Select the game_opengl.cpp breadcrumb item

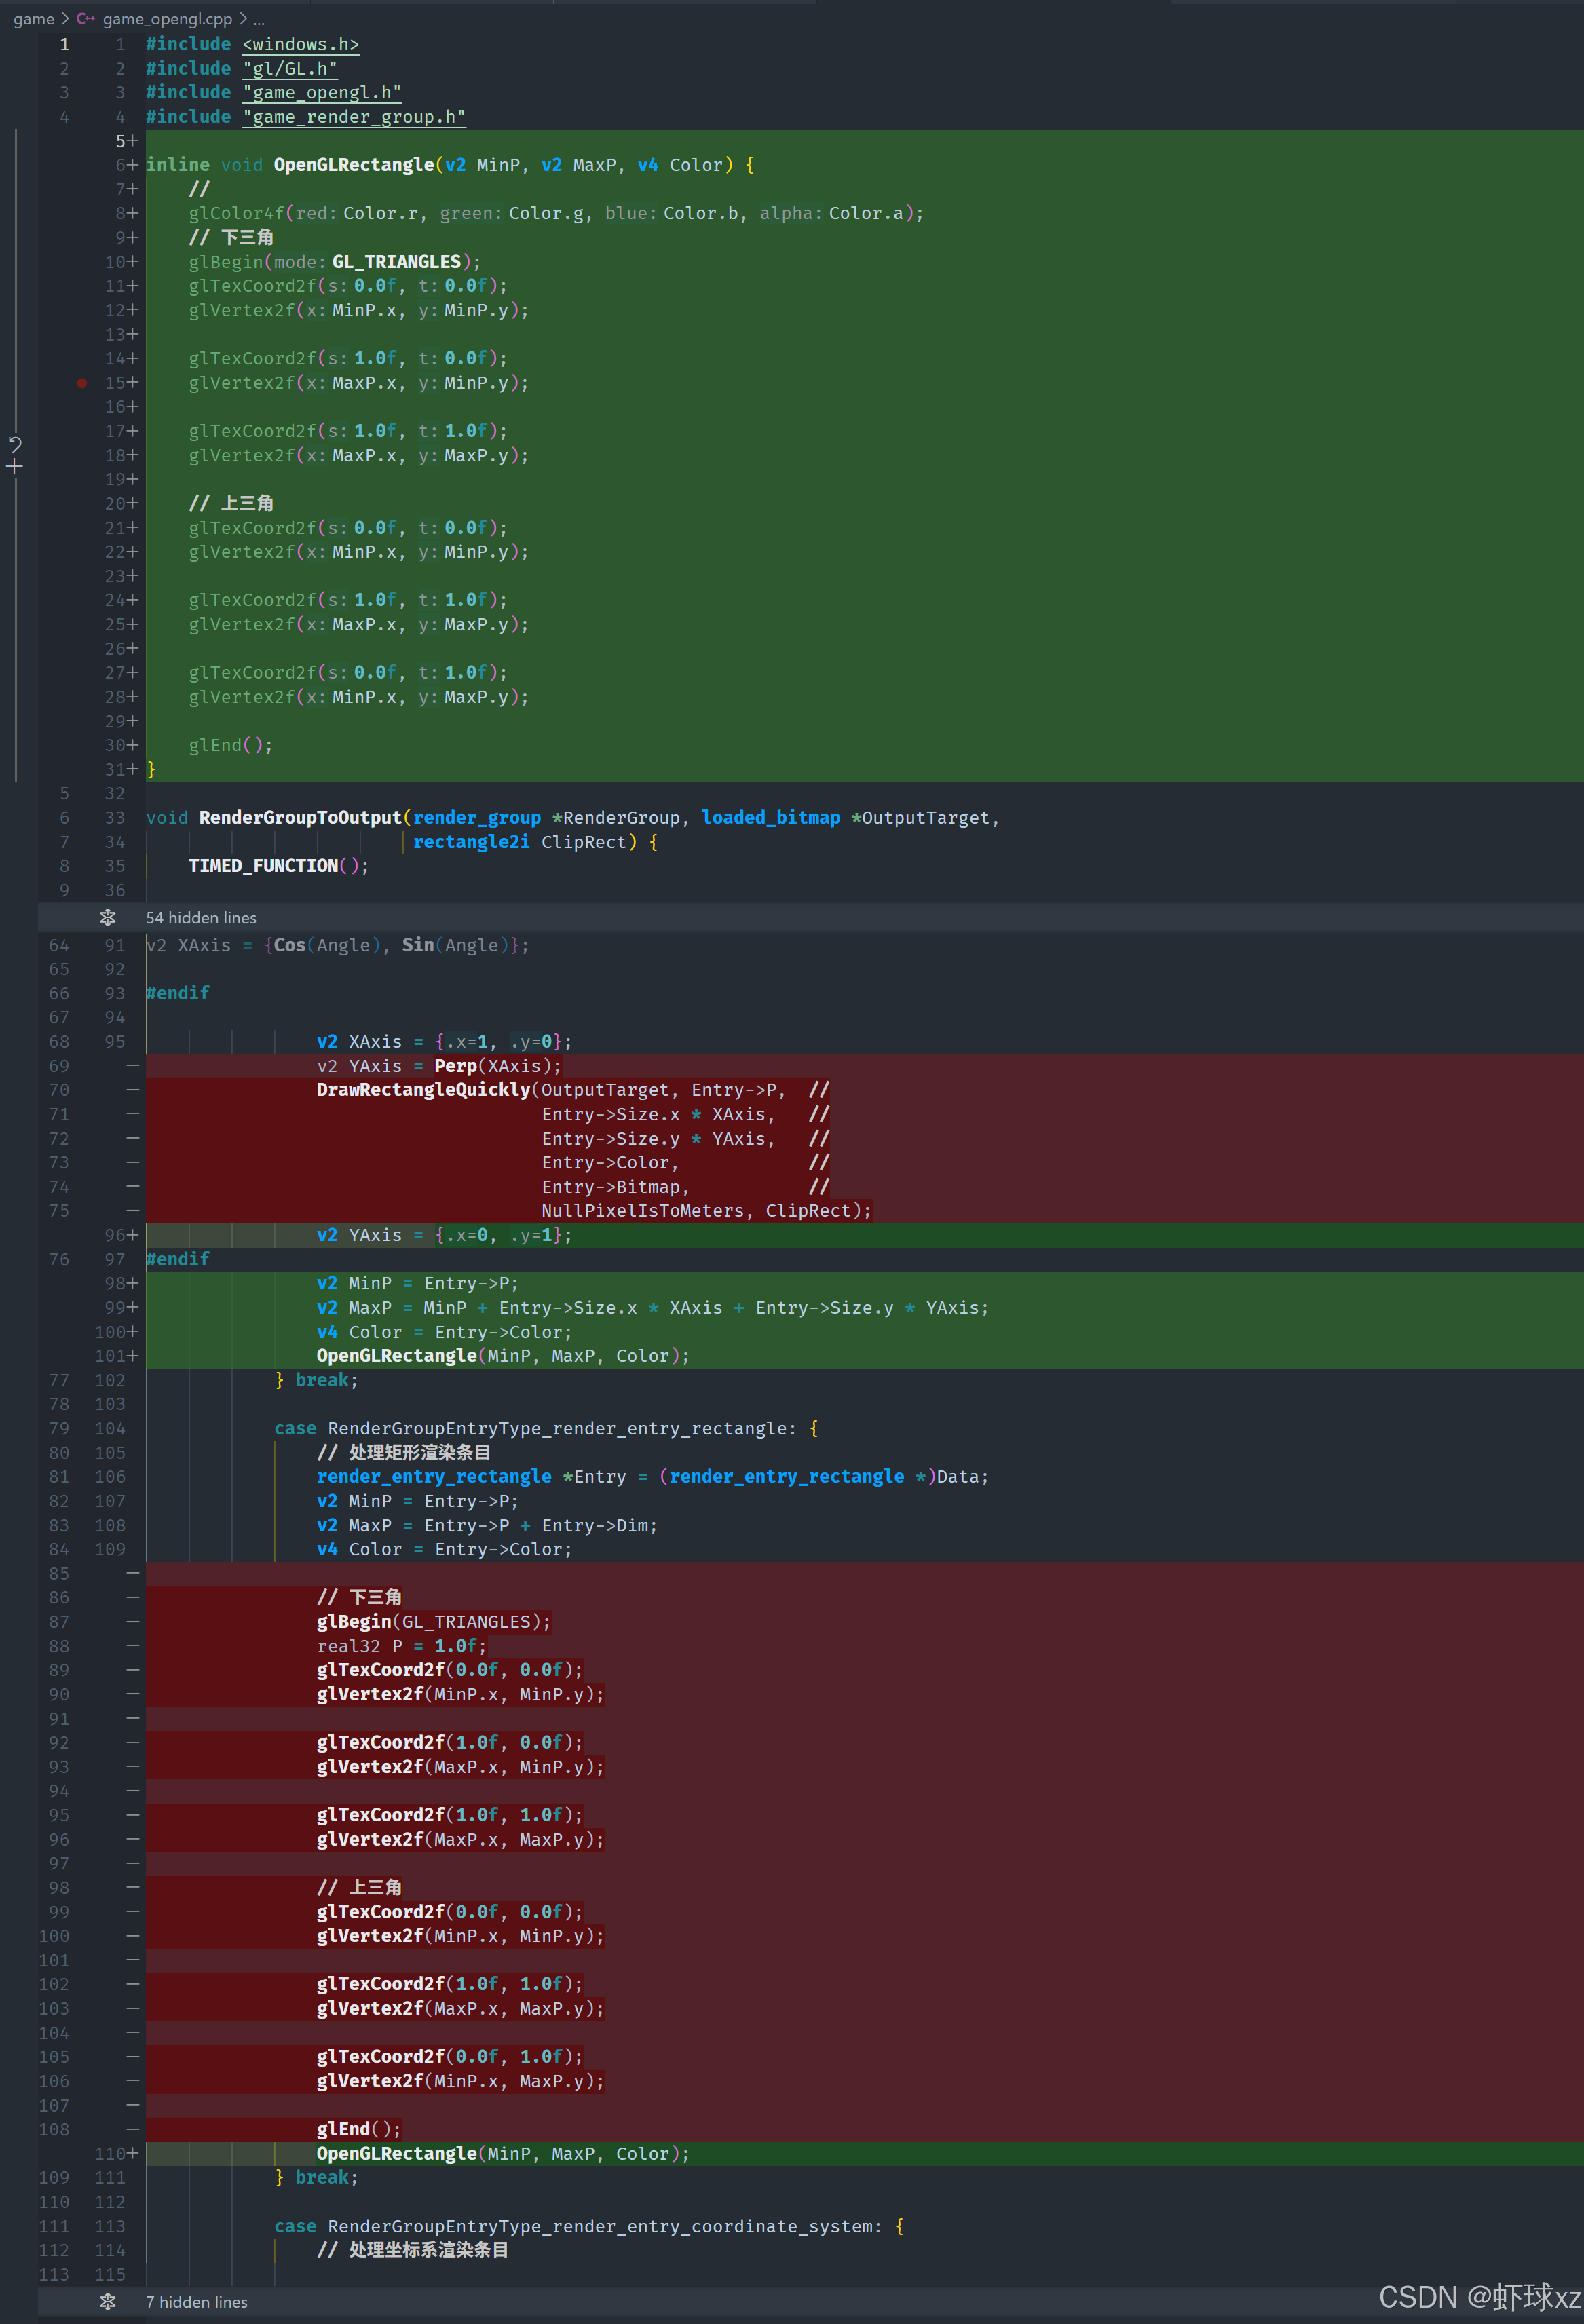pos(167,19)
